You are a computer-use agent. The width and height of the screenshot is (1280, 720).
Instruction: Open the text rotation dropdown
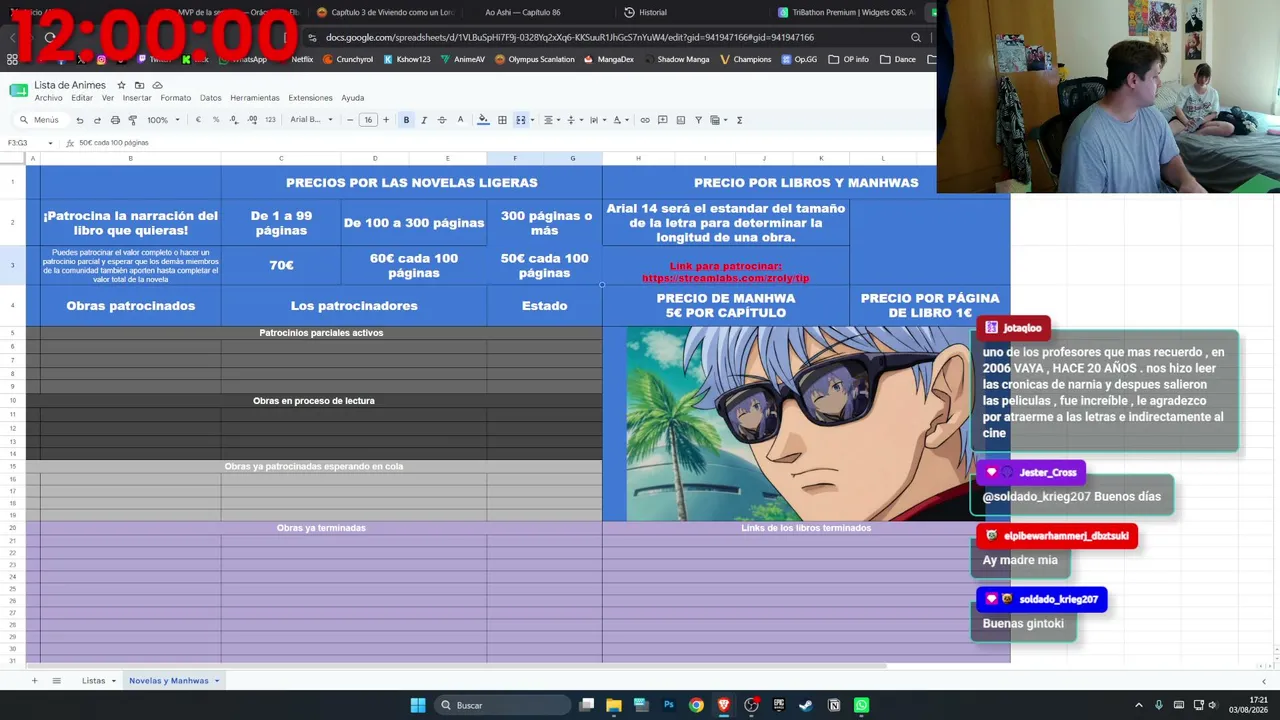pyautogui.click(x=619, y=120)
